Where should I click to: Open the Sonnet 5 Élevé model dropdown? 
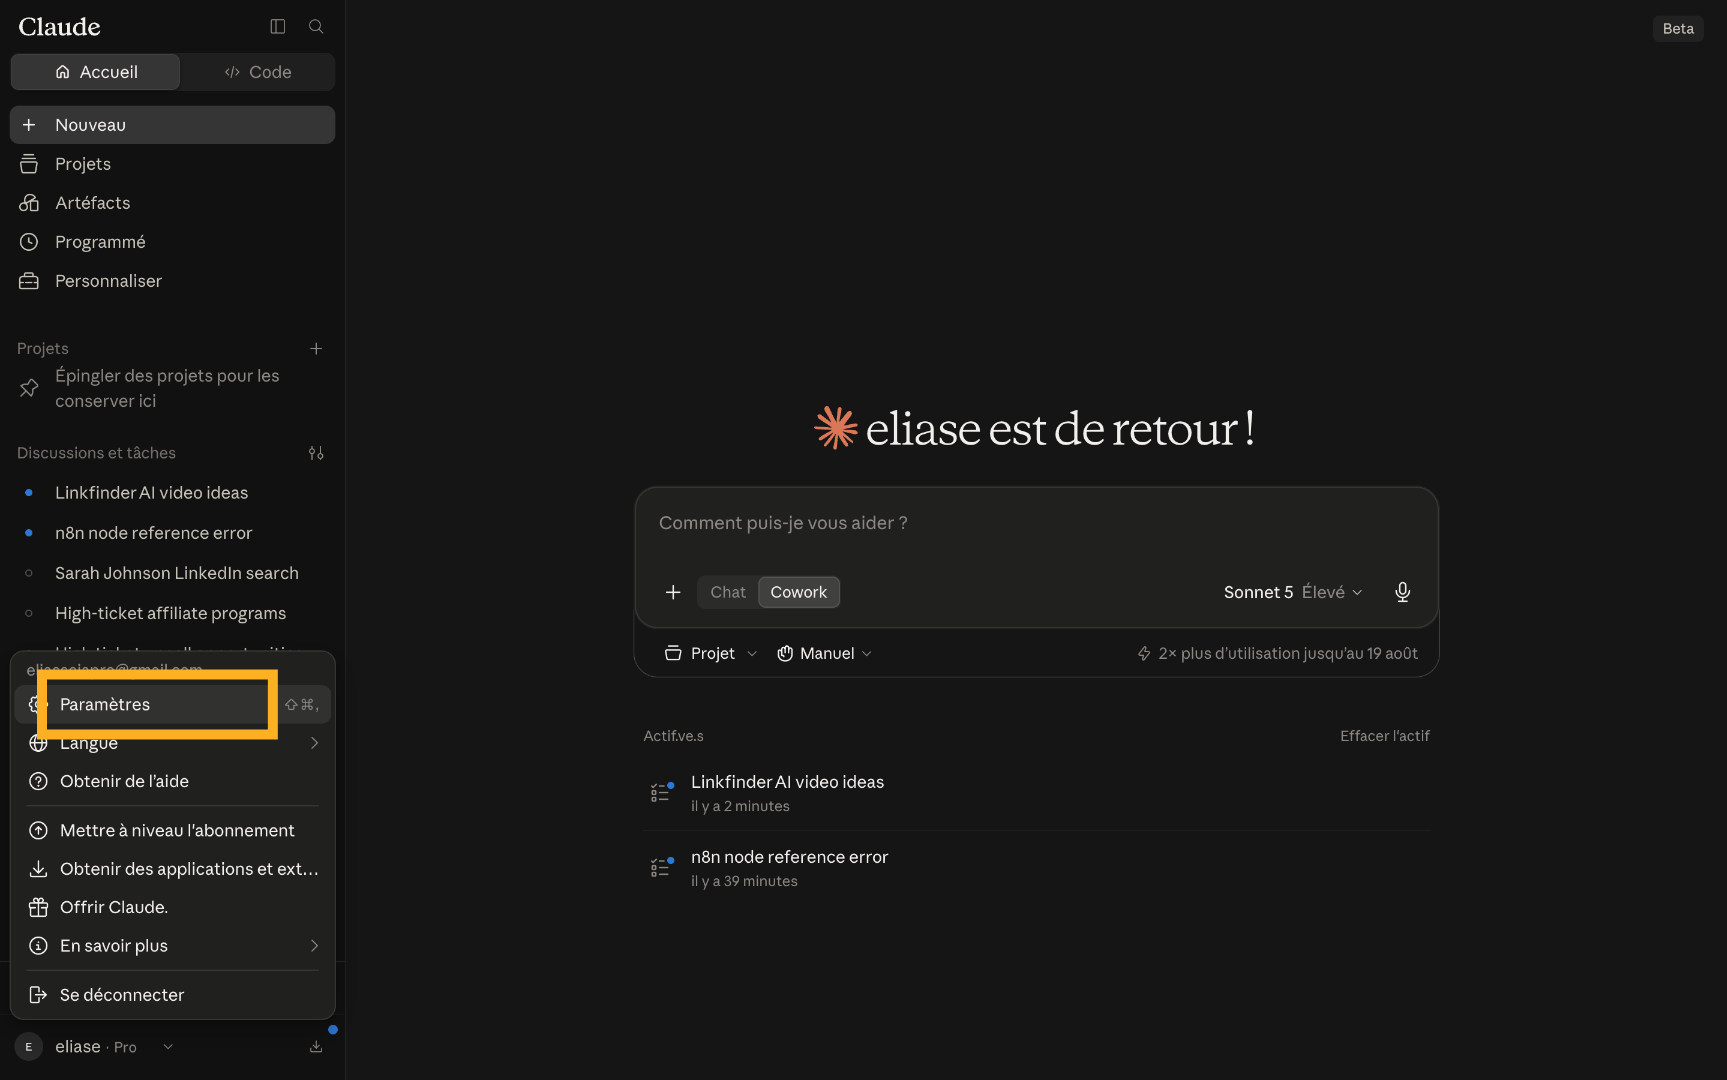[x=1292, y=592]
